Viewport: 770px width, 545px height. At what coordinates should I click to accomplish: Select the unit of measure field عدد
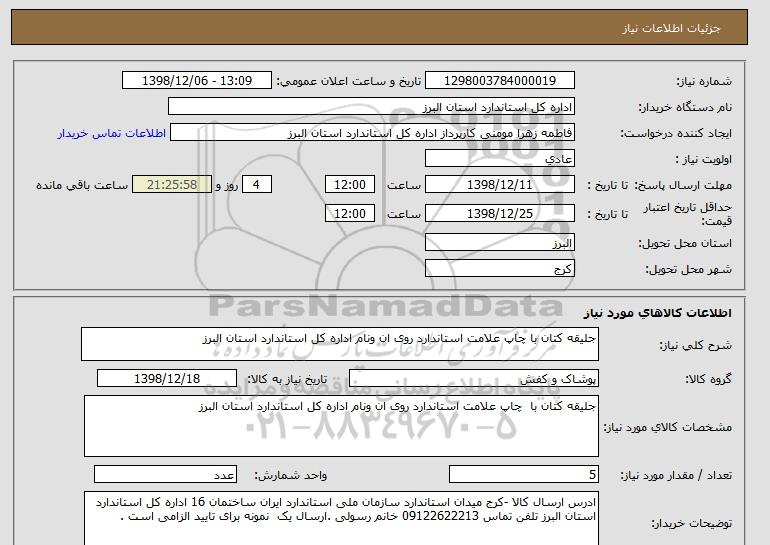pos(165,475)
